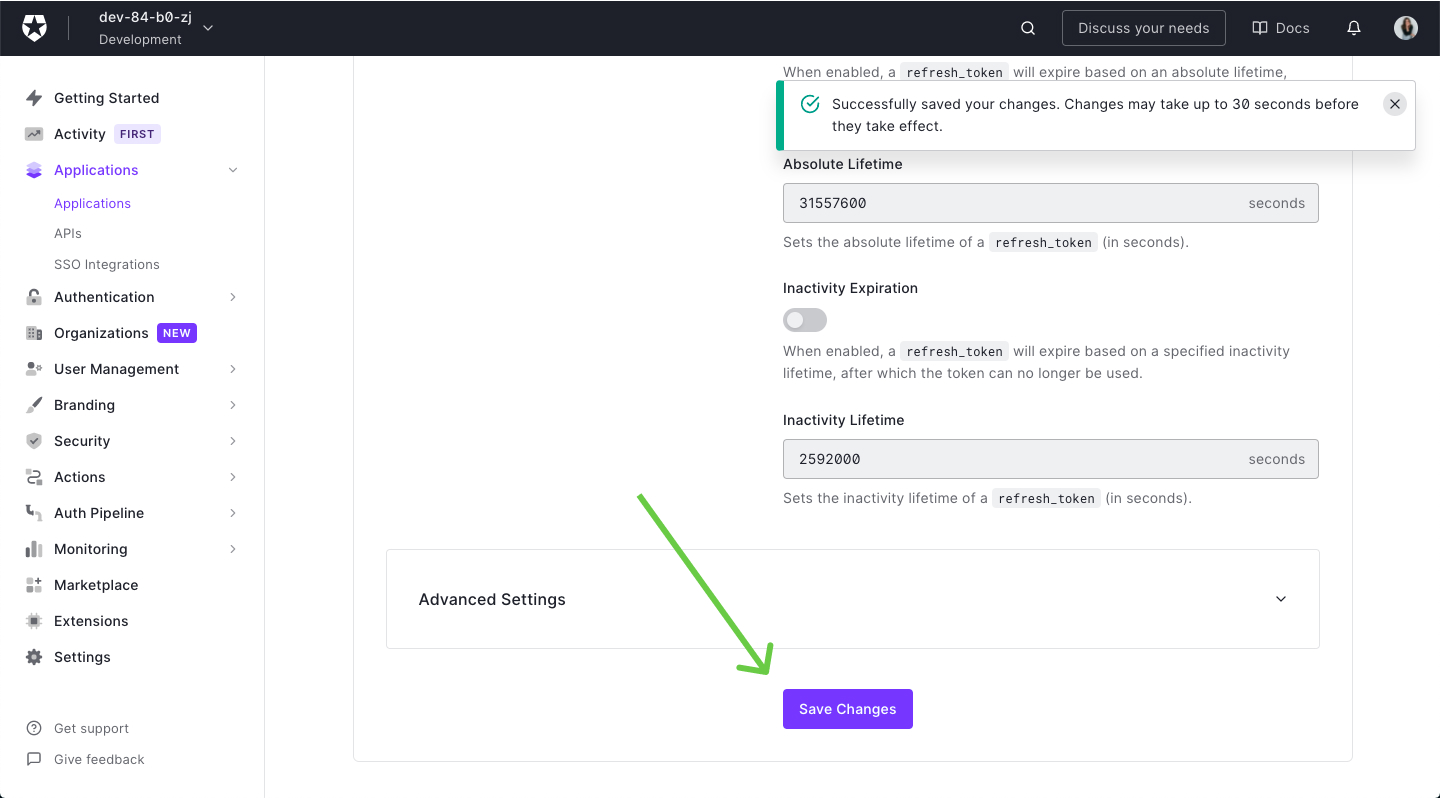Open the Marketplace section
Image resolution: width=1440 pixels, height=798 pixels.
pyautogui.click(x=95, y=584)
